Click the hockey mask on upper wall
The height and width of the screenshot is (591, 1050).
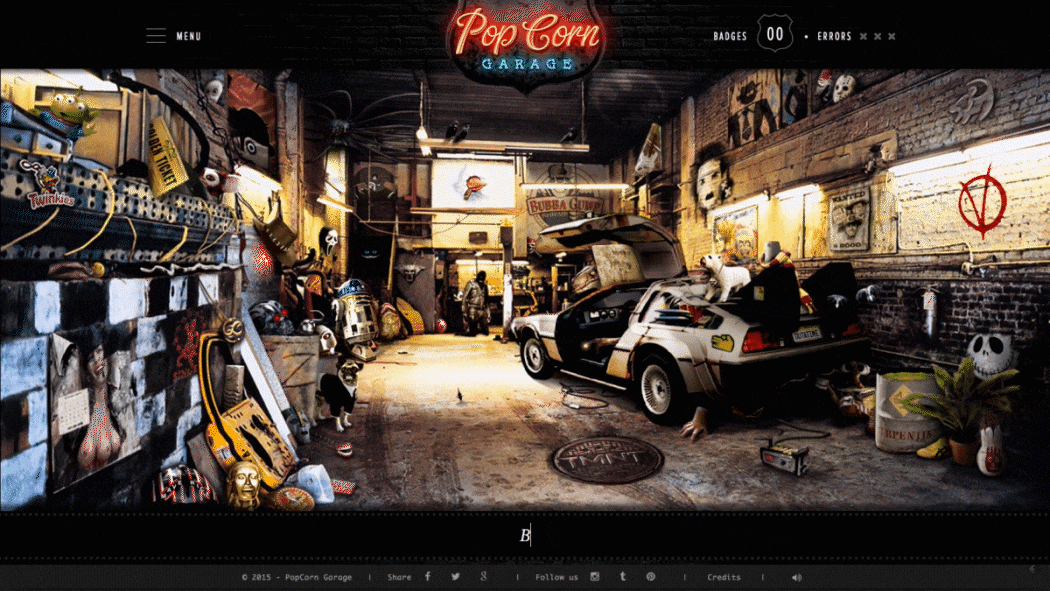(x=844, y=88)
